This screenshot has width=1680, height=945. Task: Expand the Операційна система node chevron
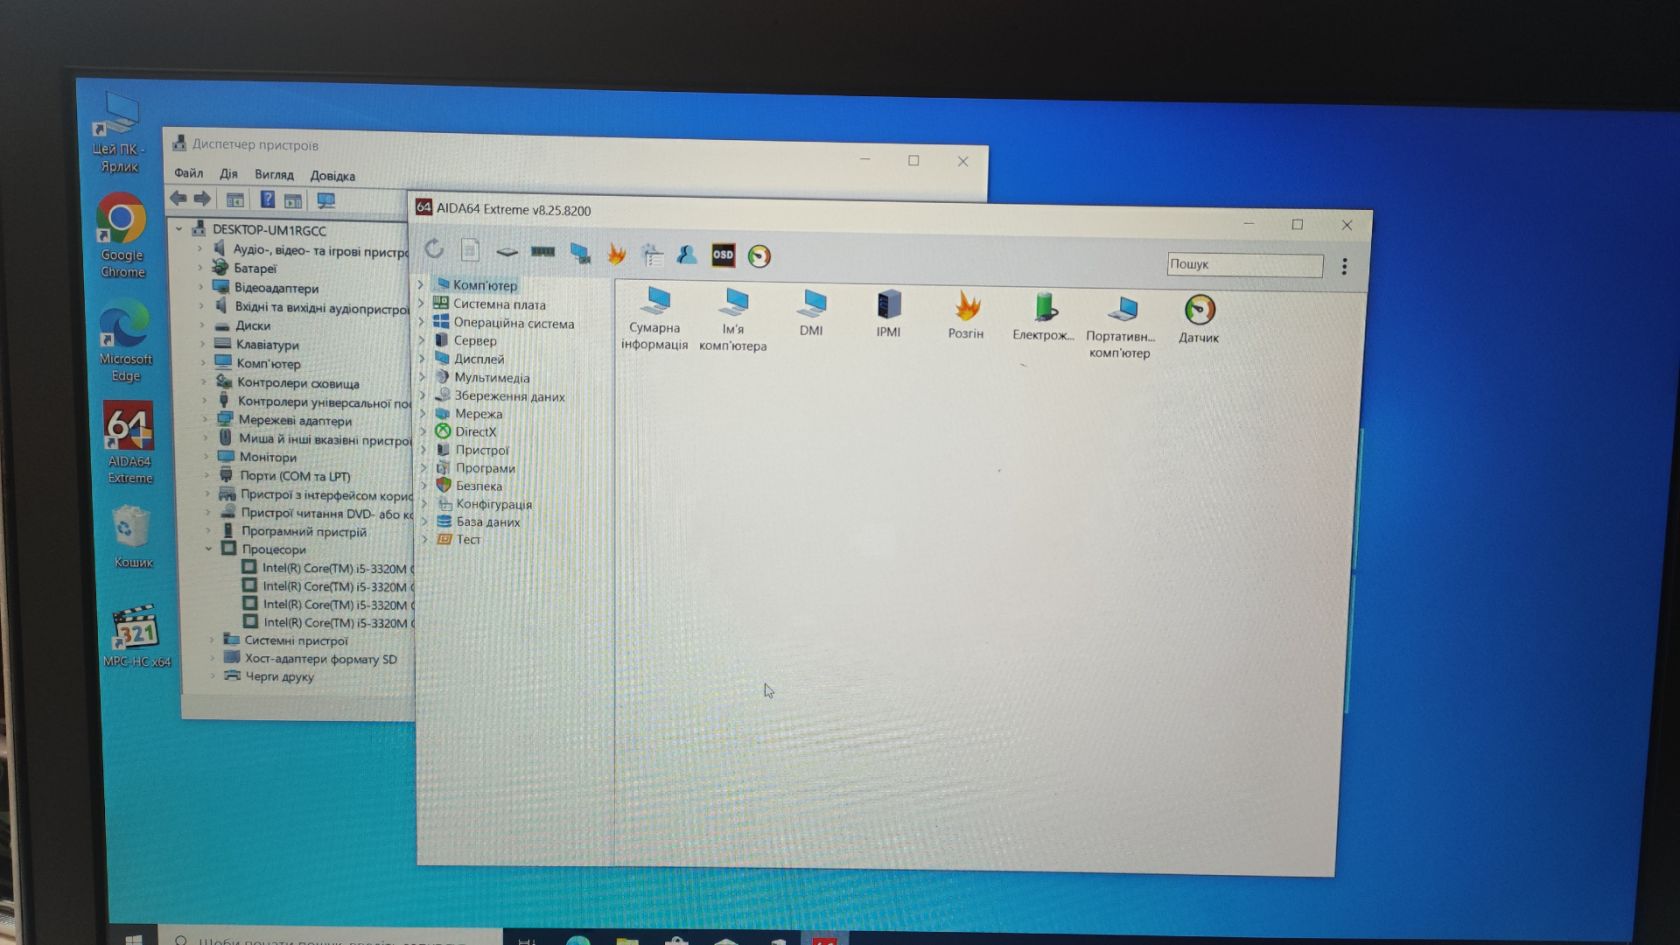tap(421, 322)
